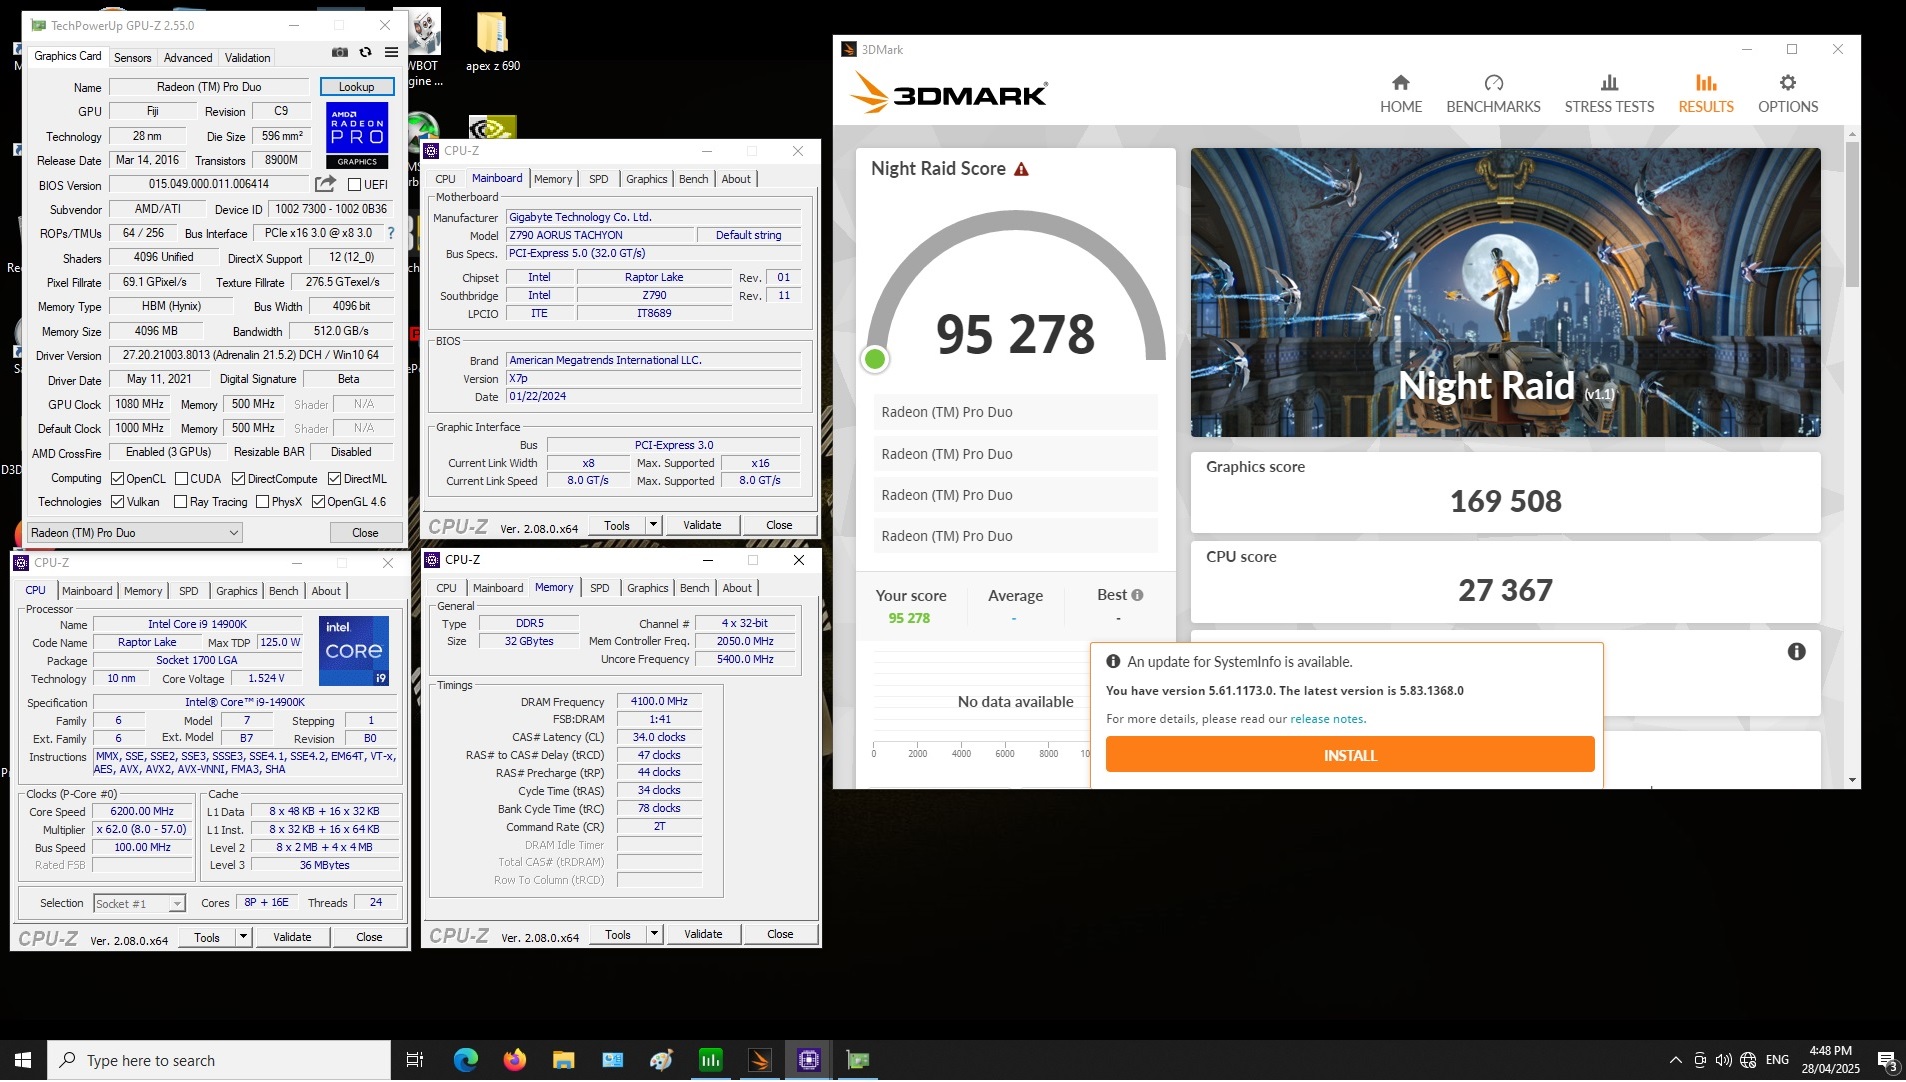Take a GPU-Z screenshot with camera icon
The width and height of the screenshot is (1906, 1082).
pyautogui.click(x=340, y=53)
